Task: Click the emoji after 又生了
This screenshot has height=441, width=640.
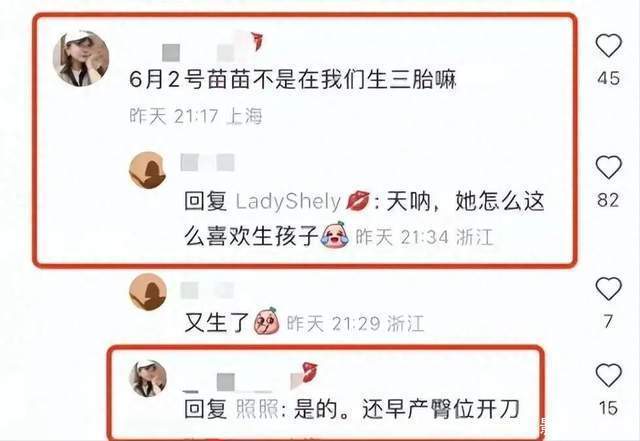Action: pos(266,322)
